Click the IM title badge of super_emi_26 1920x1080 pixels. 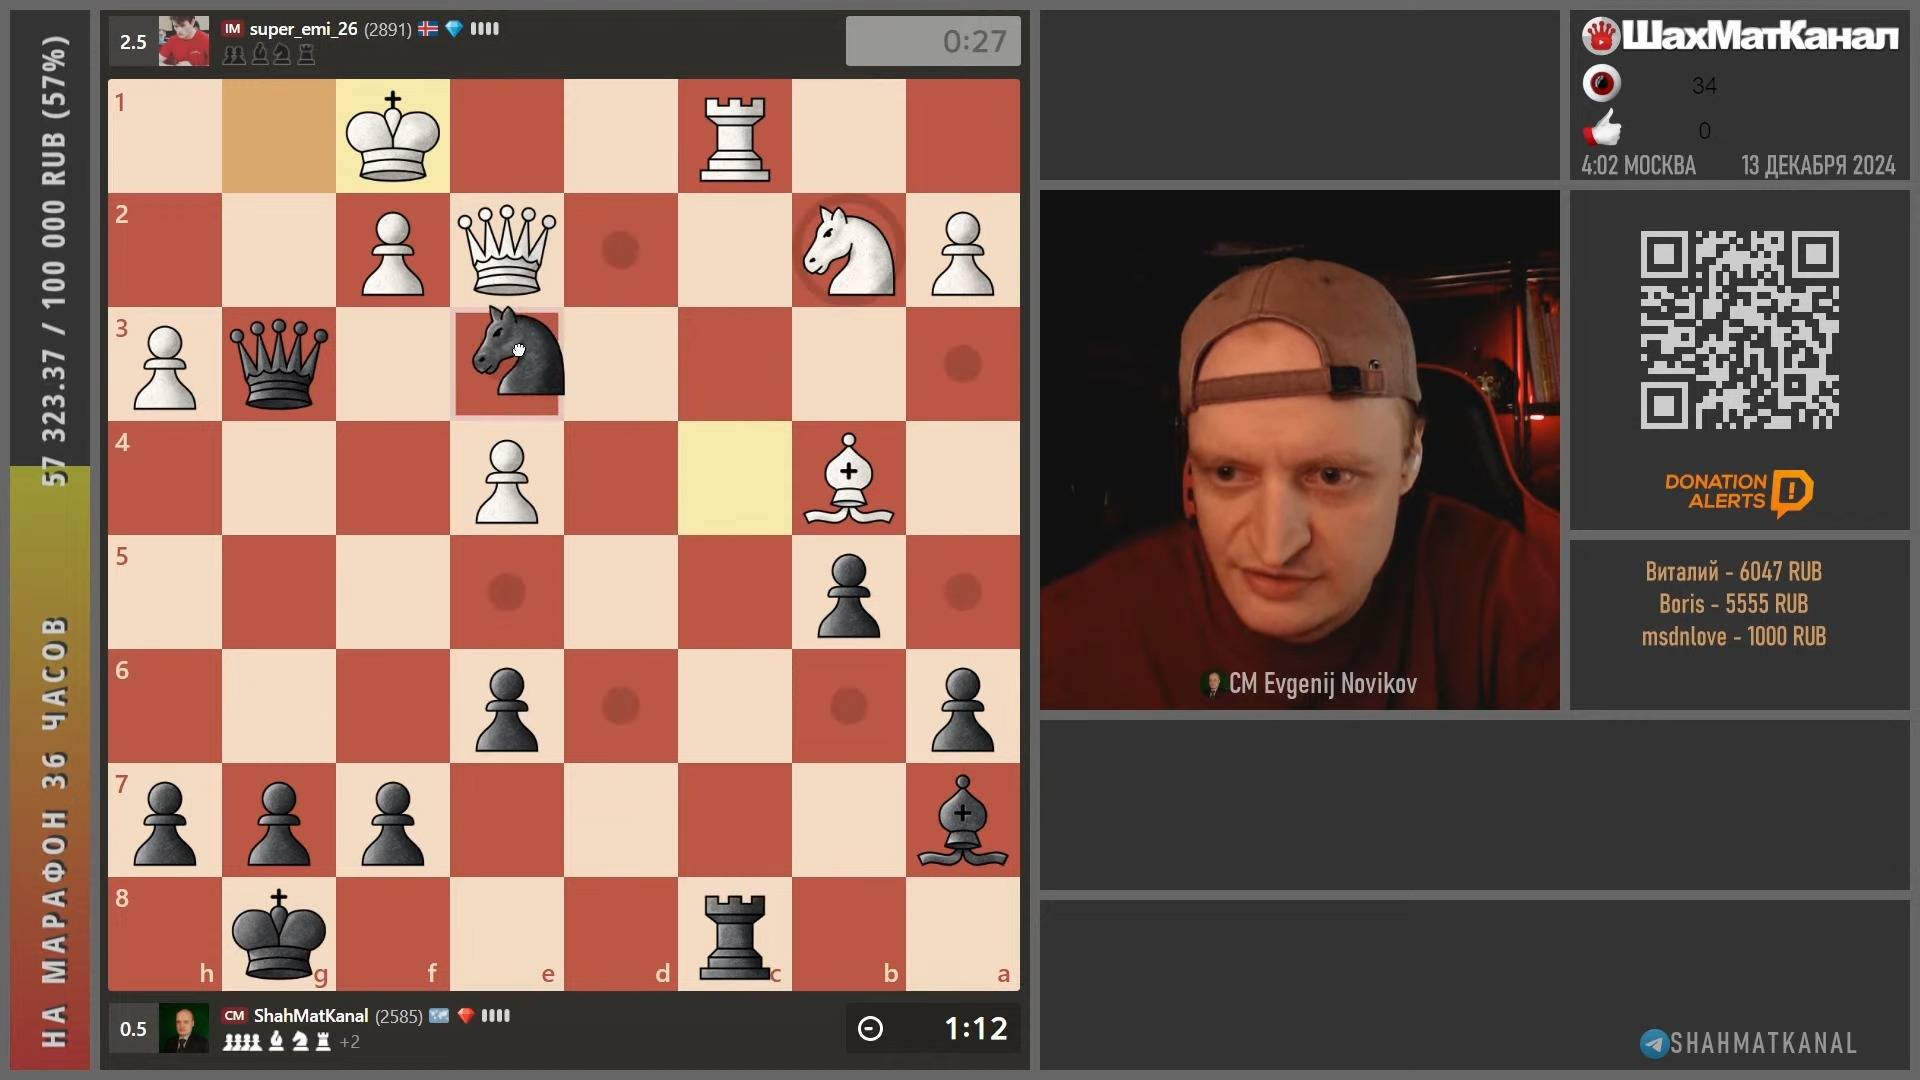click(234, 29)
